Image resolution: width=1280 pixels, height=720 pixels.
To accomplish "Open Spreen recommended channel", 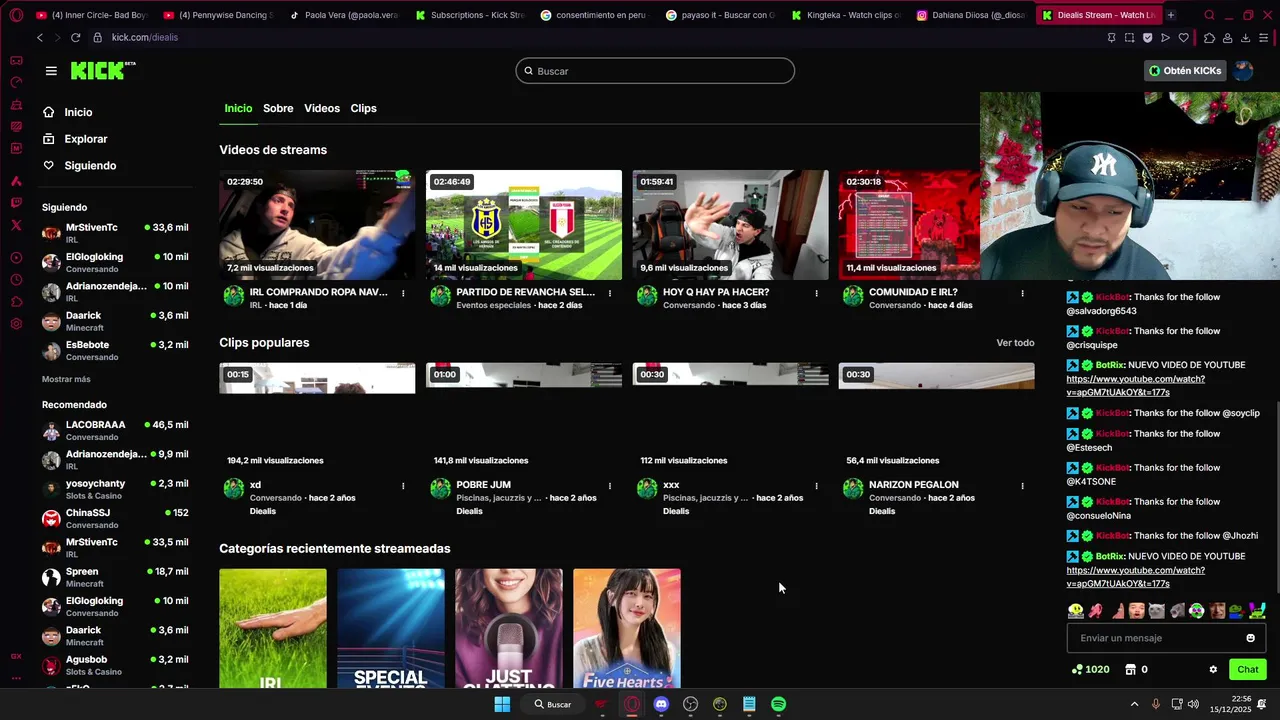I will [115, 577].
